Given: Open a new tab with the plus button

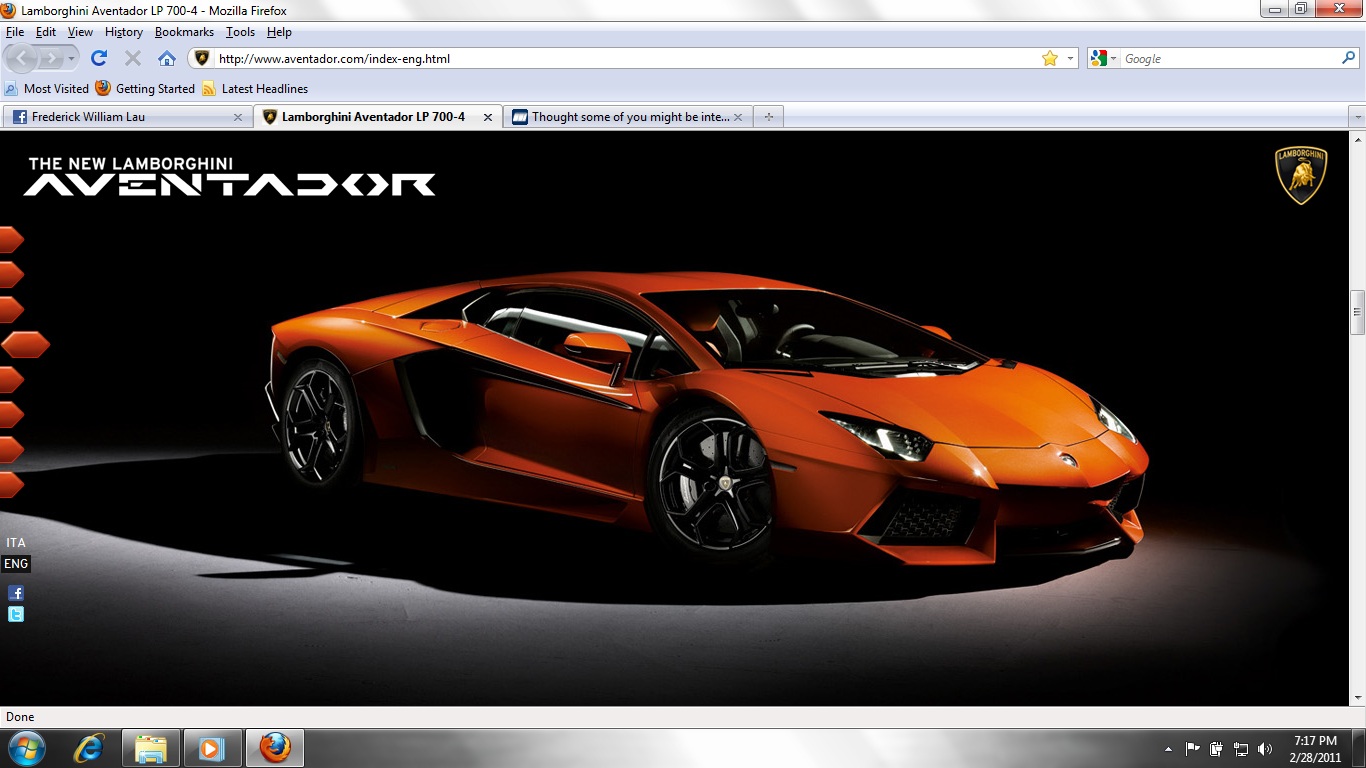Looking at the screenshot, I should click(768, 117).
